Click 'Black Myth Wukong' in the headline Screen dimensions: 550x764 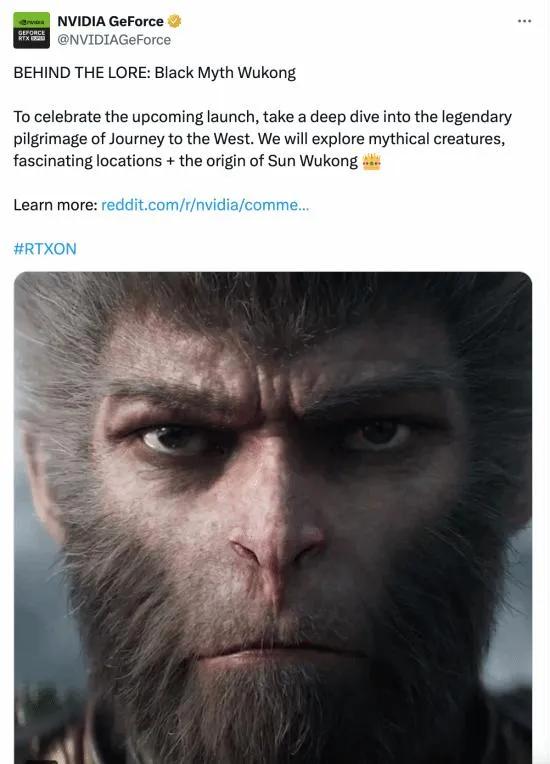tap(225, 73)
